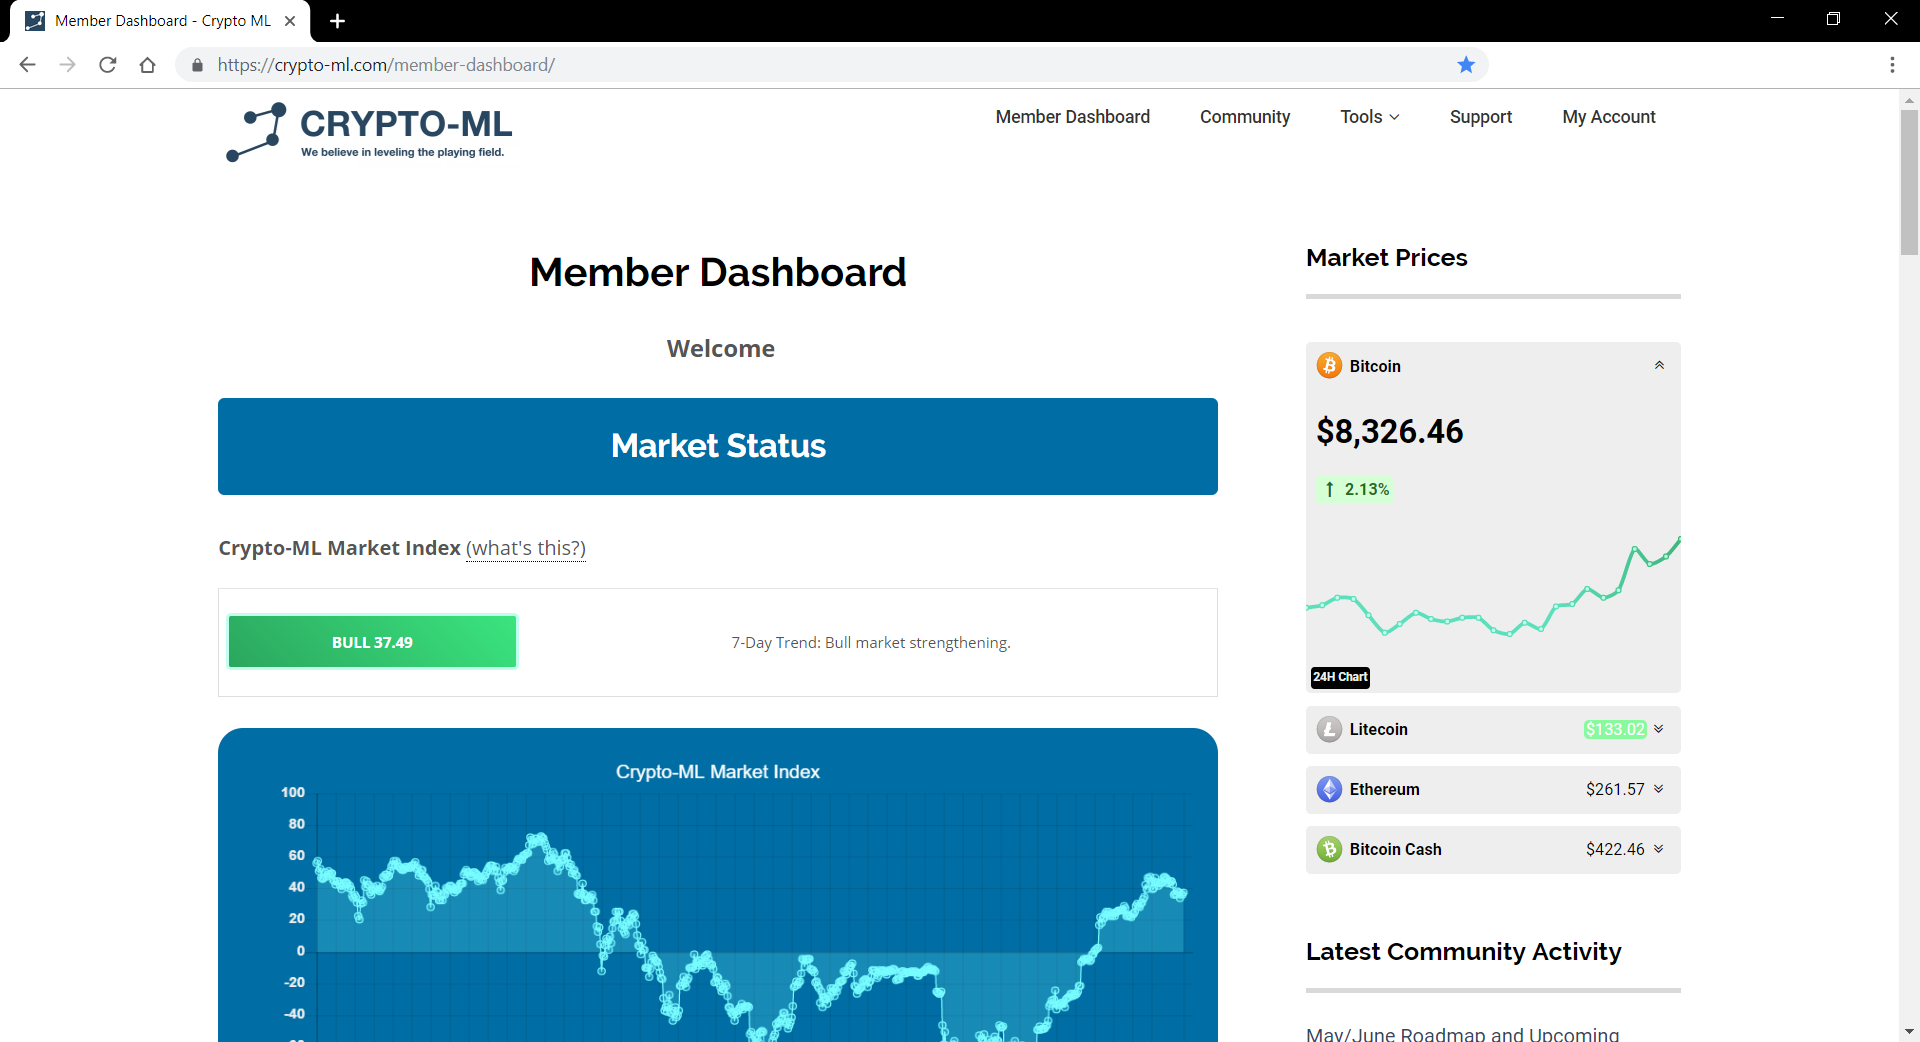Open the browser home page
Screen dimensions: 1920x1042
click(148, 65)
